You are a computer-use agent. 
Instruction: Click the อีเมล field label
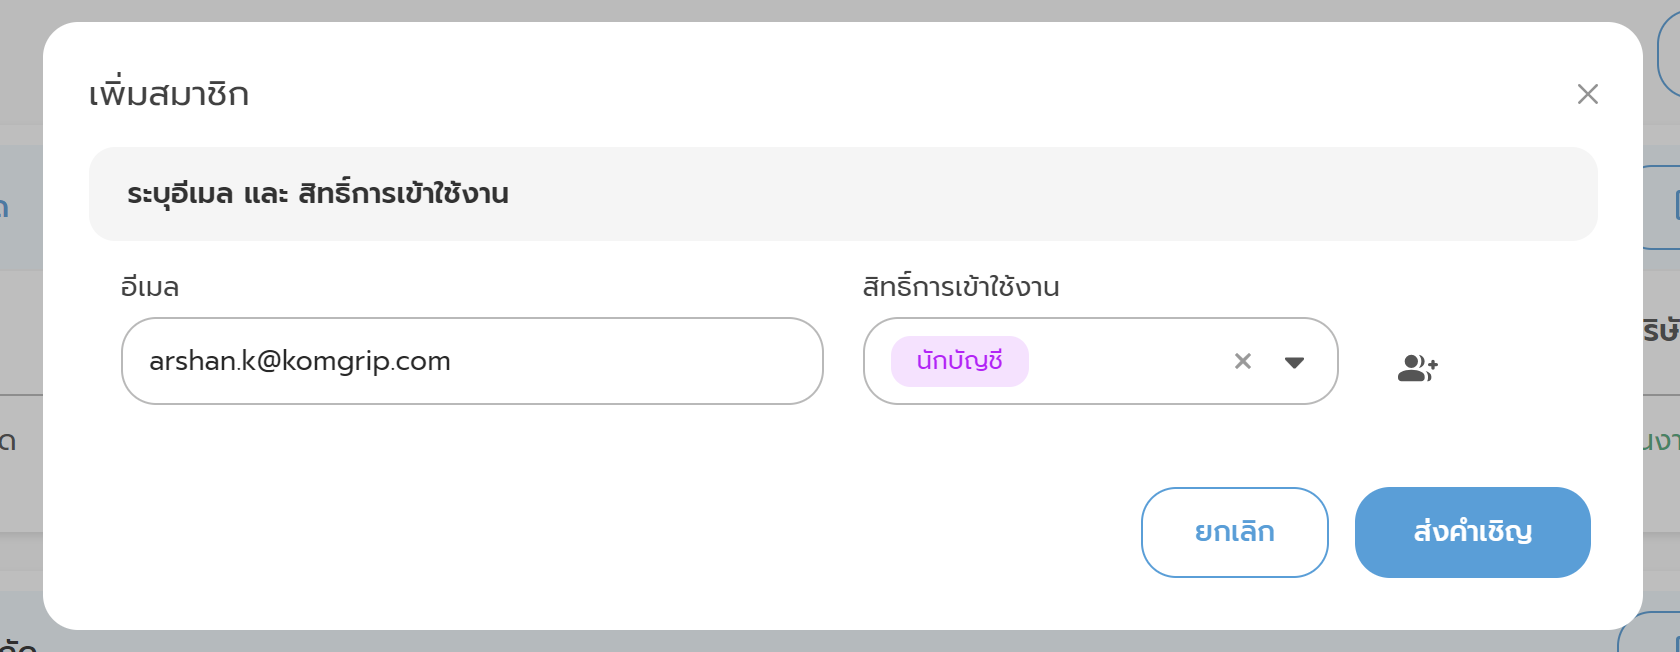pos(150,287)
